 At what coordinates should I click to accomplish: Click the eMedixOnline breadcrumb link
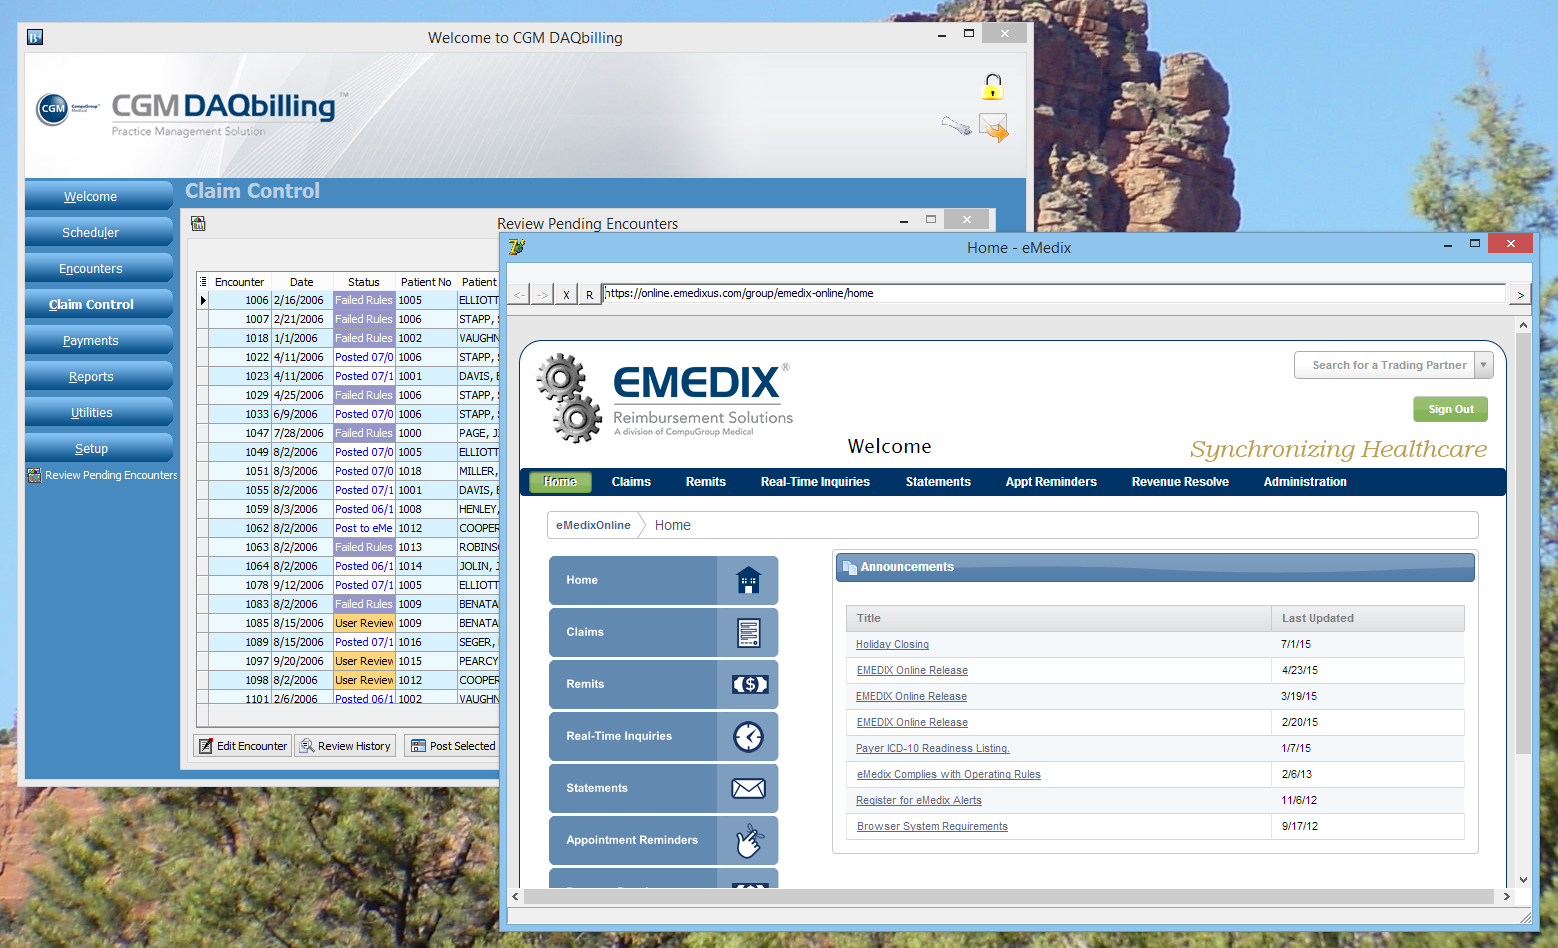pyautogui.click(x=593, y=525)
